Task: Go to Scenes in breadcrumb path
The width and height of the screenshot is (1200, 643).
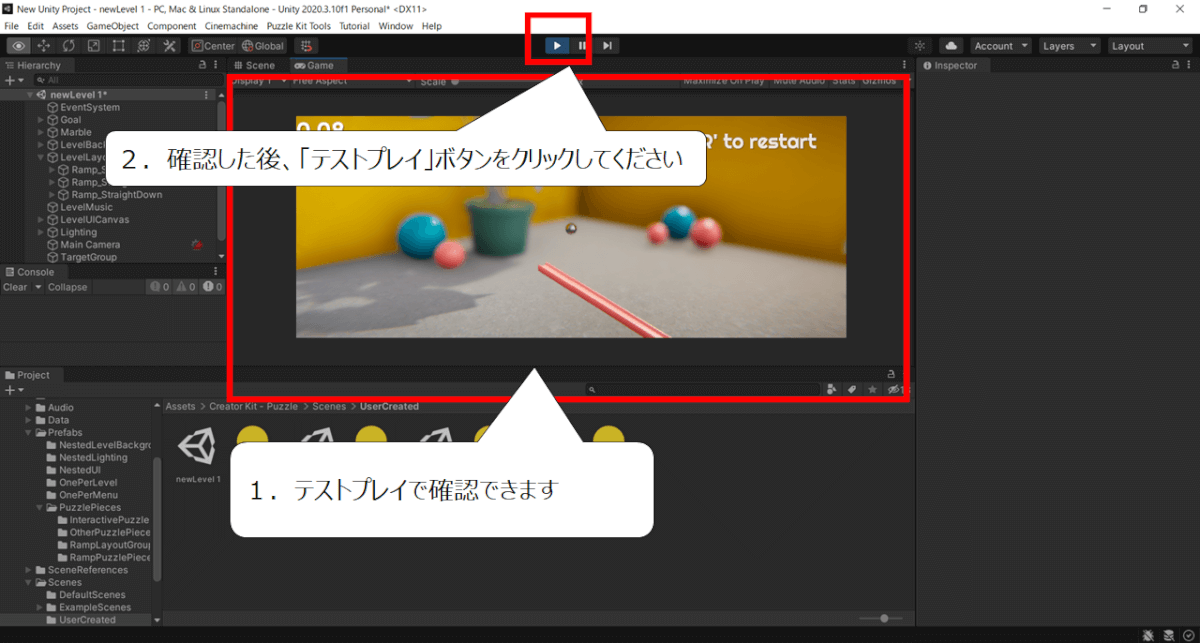Action: [329, 407]
